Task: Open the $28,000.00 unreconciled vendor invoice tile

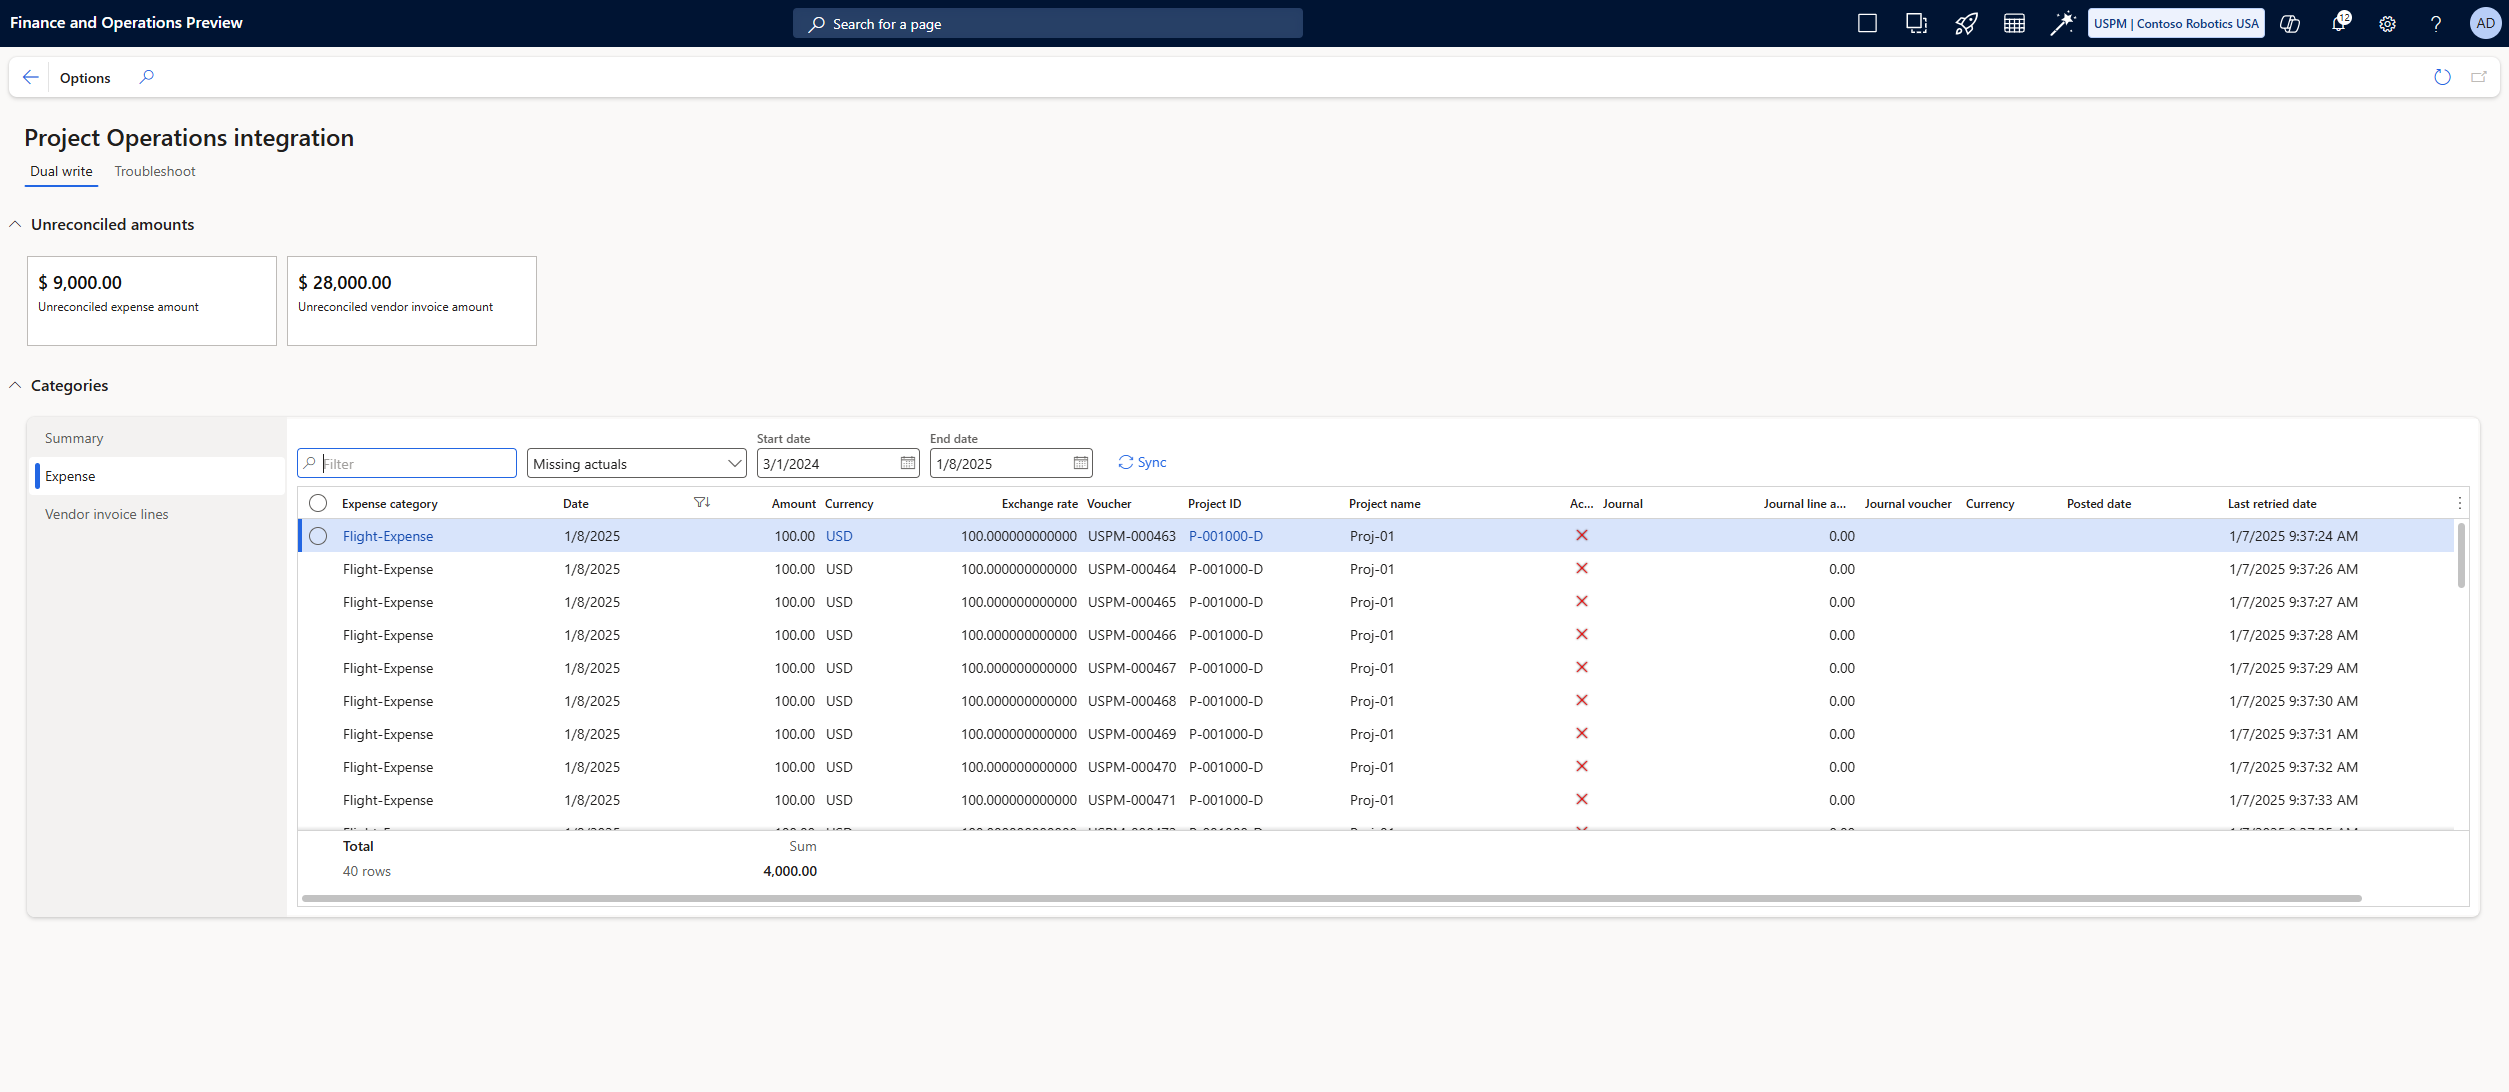Action: pyautogui.click(x=412, y=301)
